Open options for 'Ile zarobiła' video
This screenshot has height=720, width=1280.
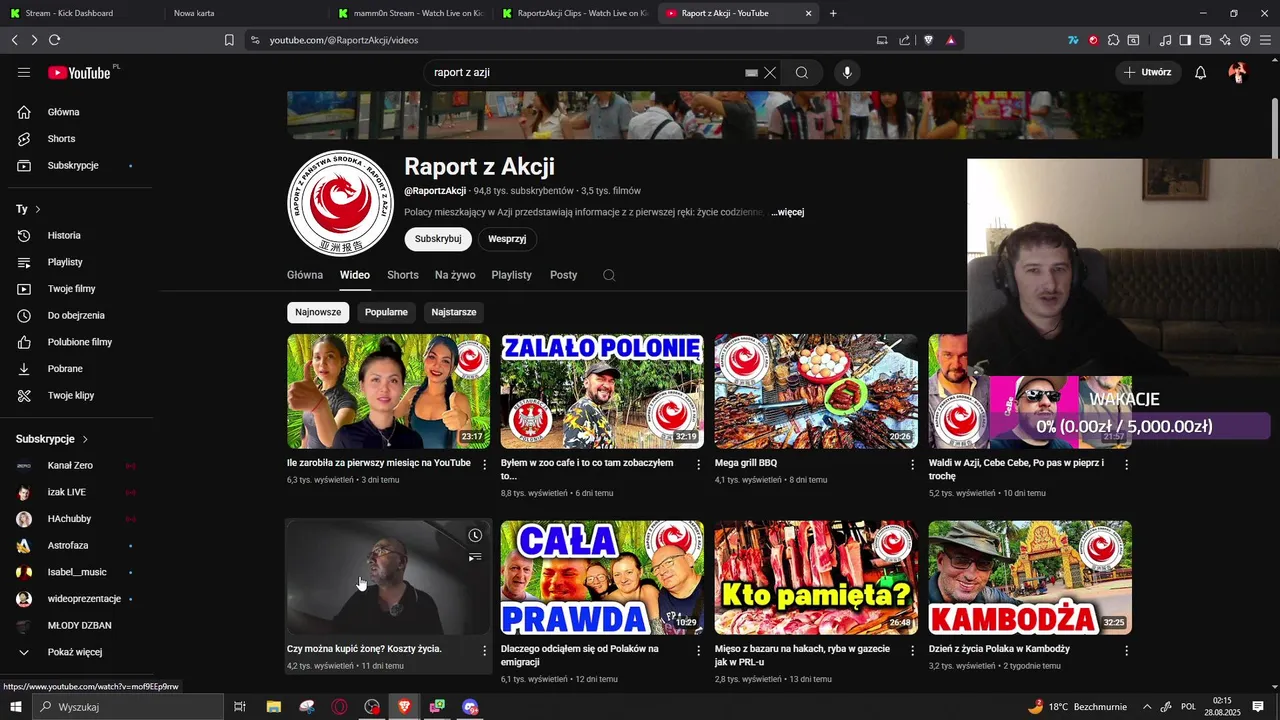485,465
